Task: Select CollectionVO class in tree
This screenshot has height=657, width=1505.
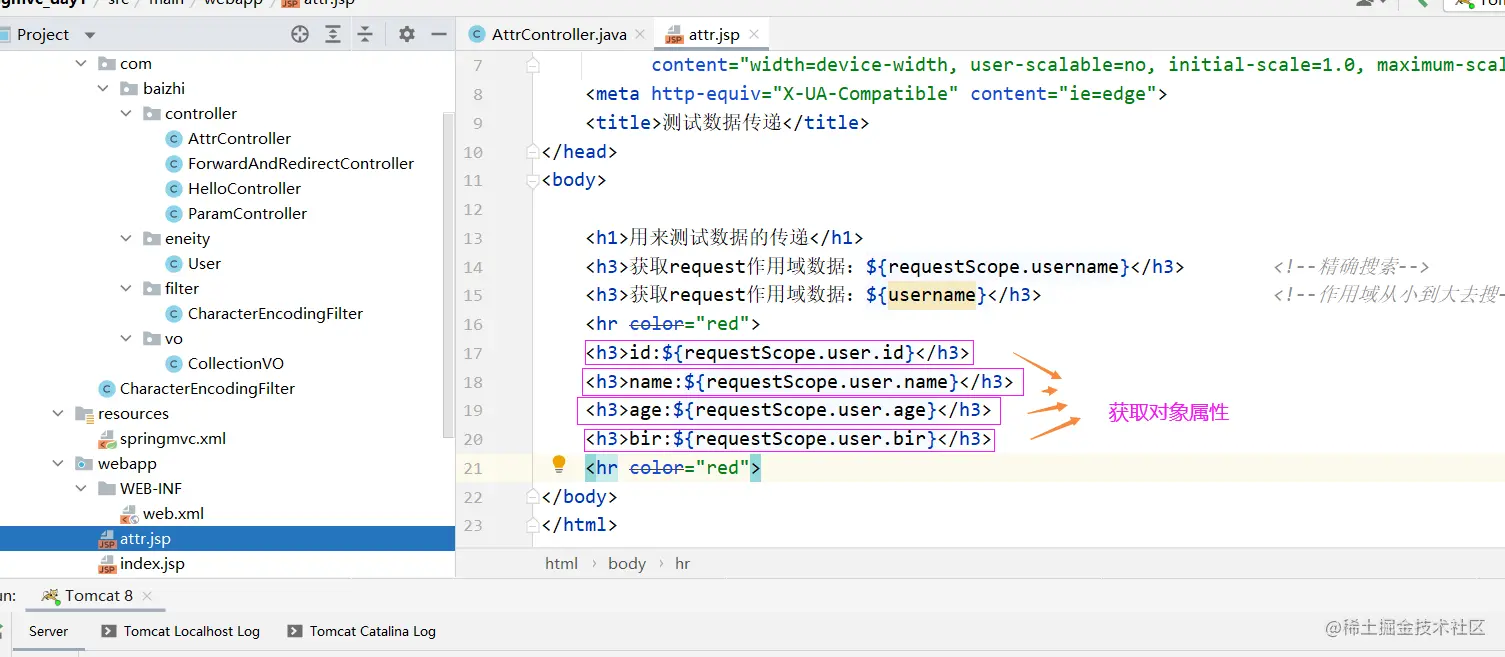Action: (x=236, y=363)
